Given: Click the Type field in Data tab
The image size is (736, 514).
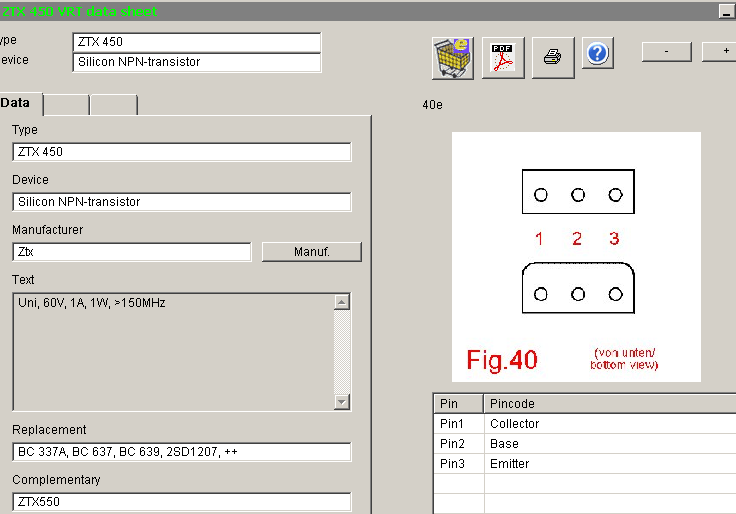Looking at the screenshot, I should [182, 152].
